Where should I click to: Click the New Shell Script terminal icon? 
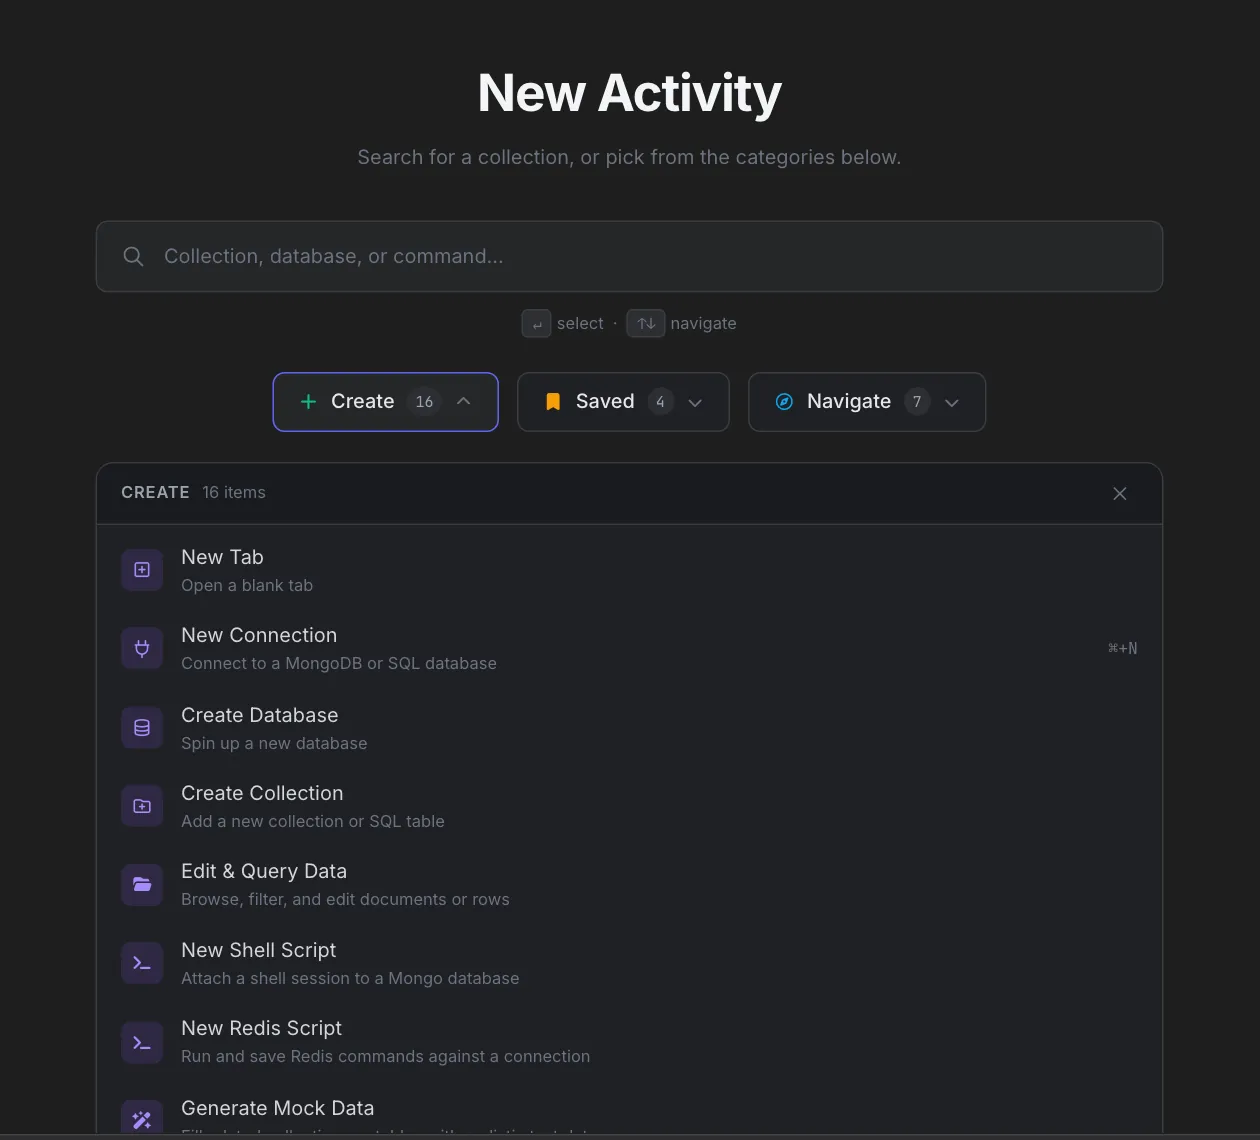point(142,963)
